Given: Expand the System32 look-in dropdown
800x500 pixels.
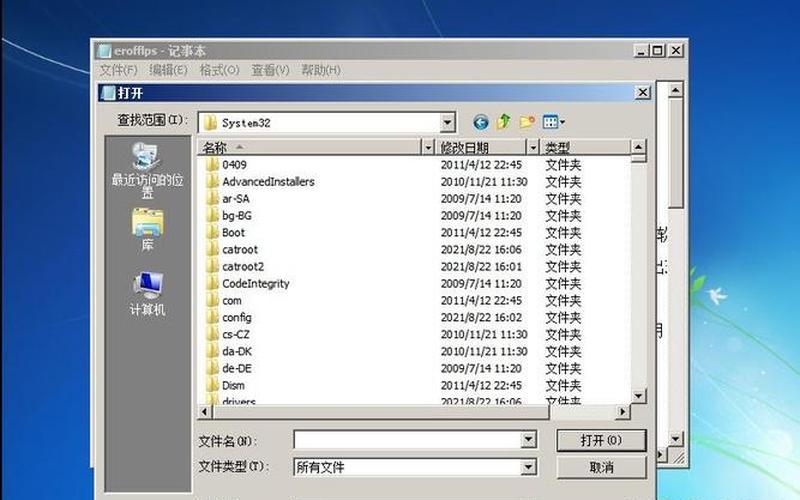Looking at the screenshot, I should [447, 122].
